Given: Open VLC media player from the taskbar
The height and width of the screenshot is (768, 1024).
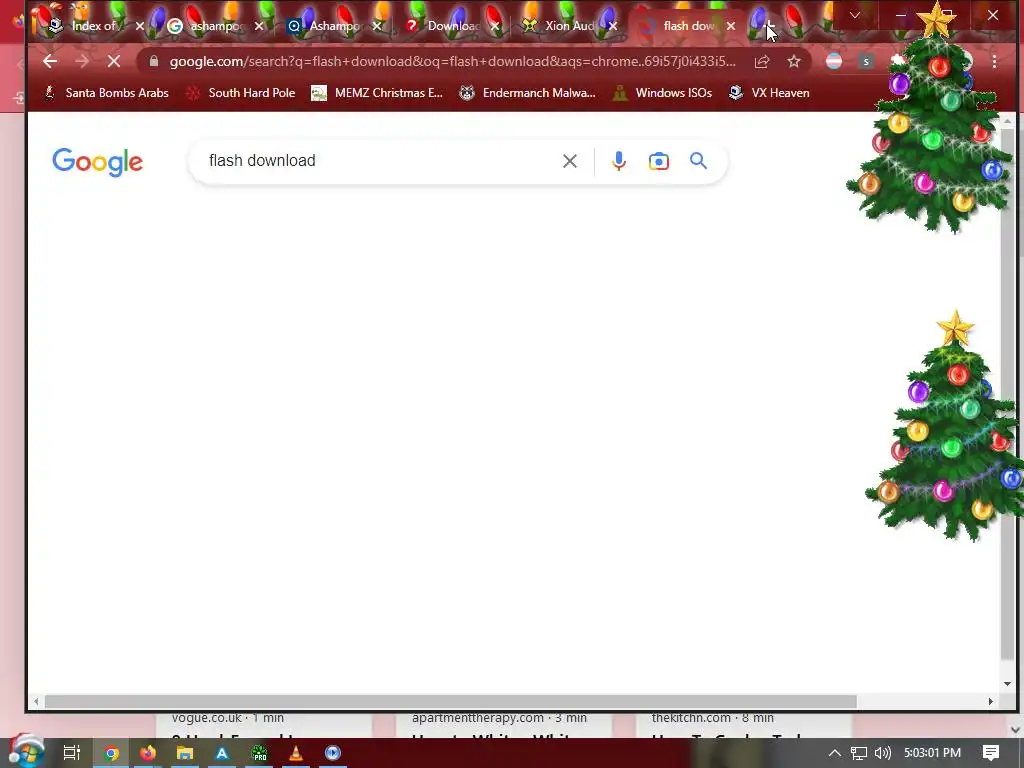Looking at the screenshot, I should (296, 753).
